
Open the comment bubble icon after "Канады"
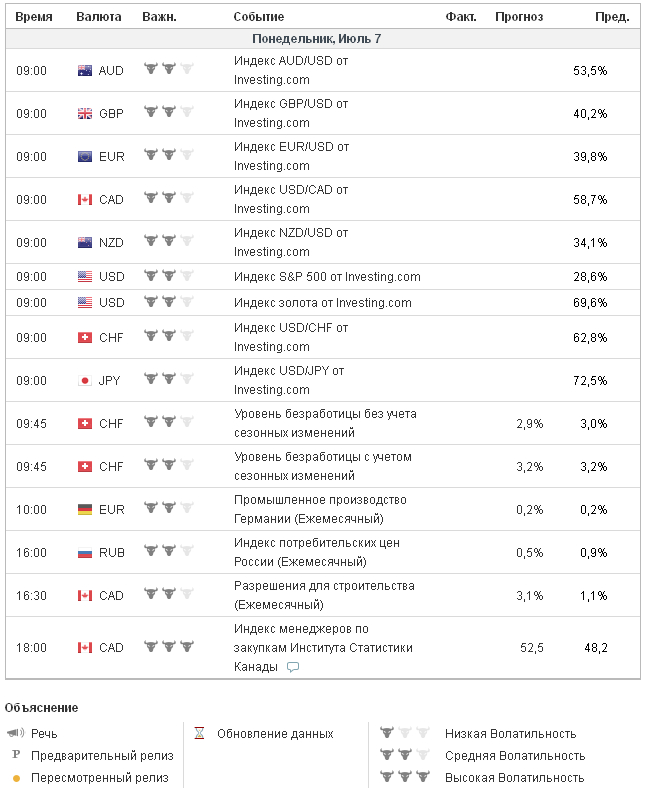[x=293, y=667]
